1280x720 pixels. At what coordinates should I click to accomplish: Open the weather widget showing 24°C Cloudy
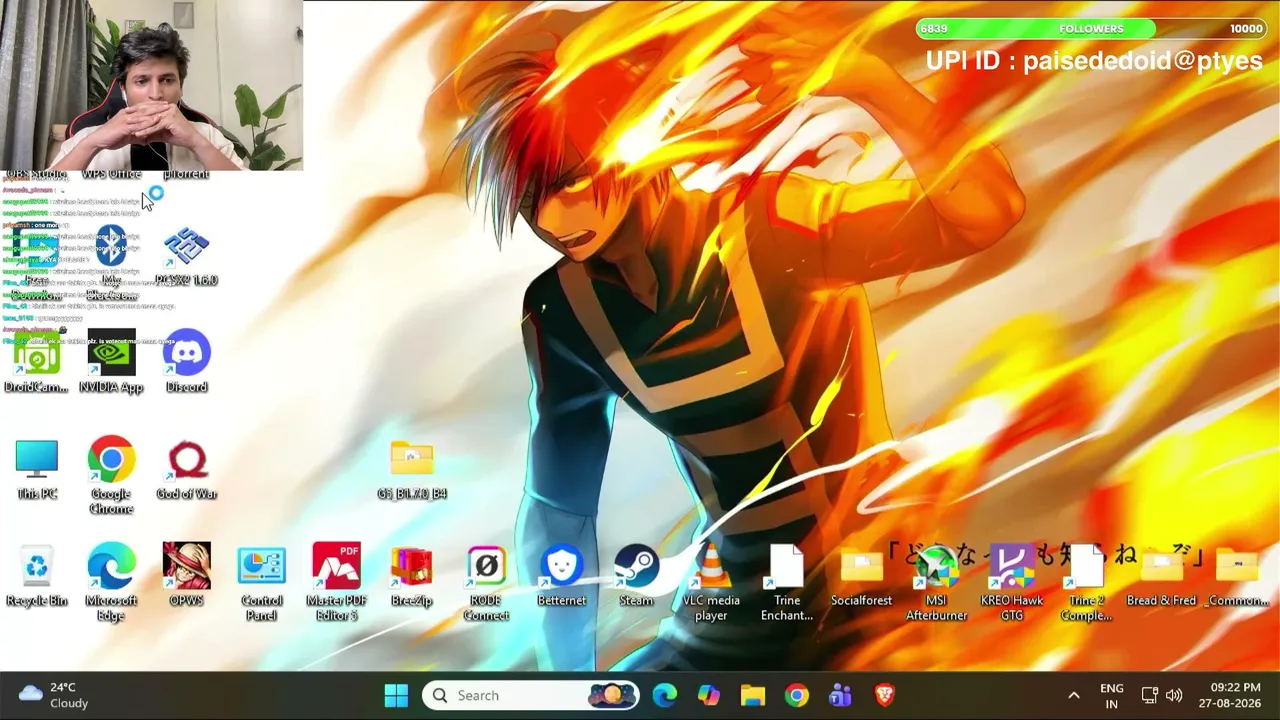click(55, 695)
